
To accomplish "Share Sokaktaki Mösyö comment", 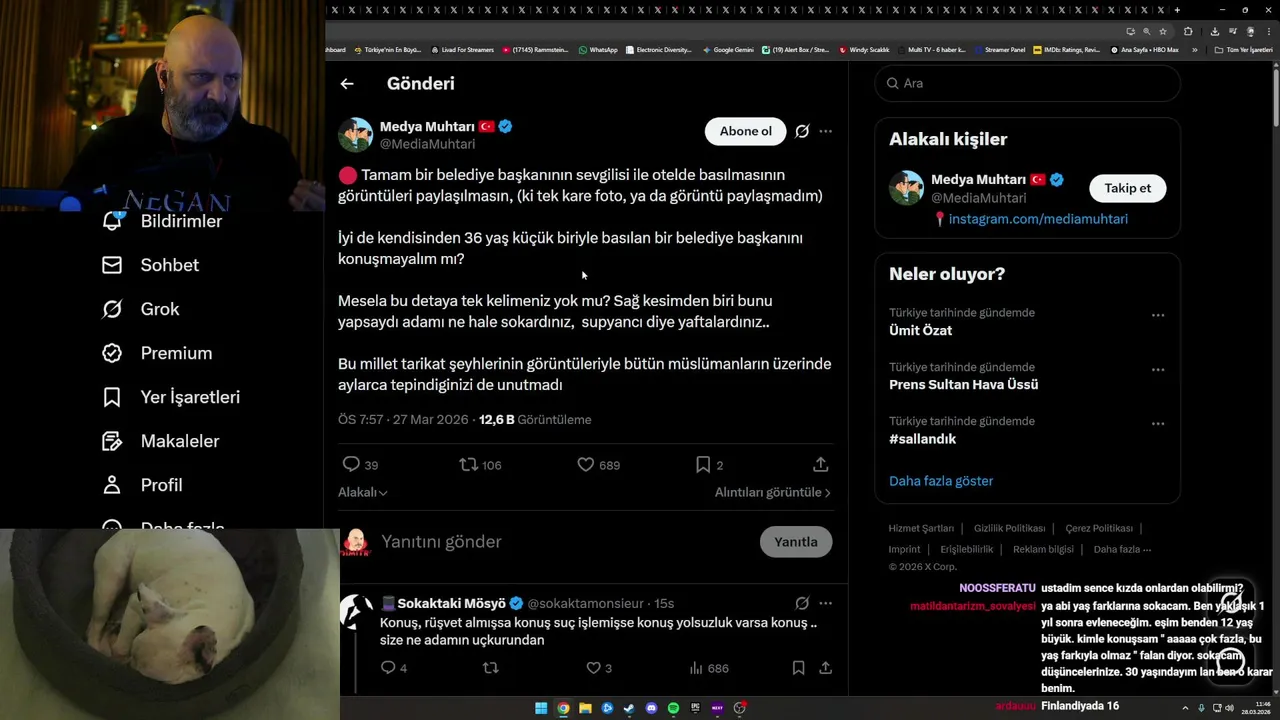I will coord(826,668).
